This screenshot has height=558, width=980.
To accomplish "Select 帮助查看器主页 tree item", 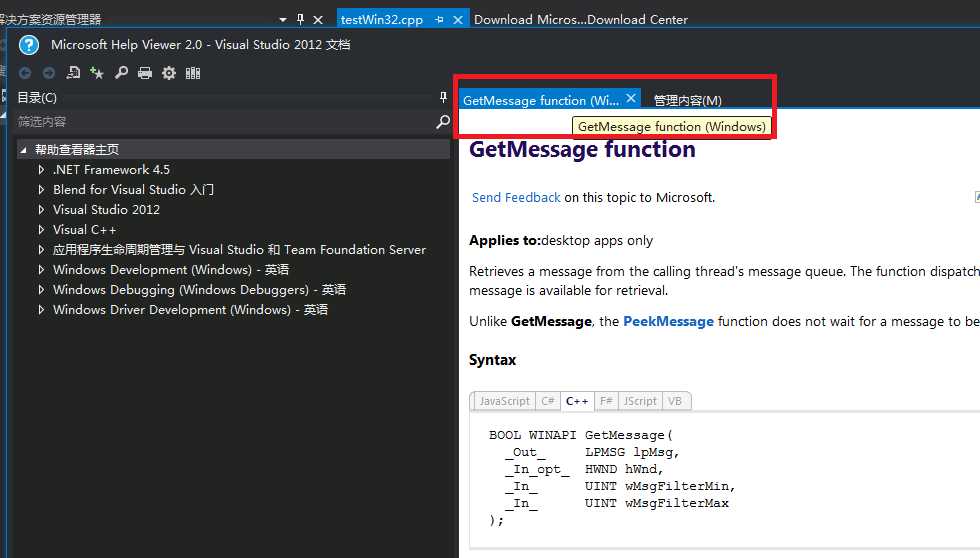I will 77,150.
